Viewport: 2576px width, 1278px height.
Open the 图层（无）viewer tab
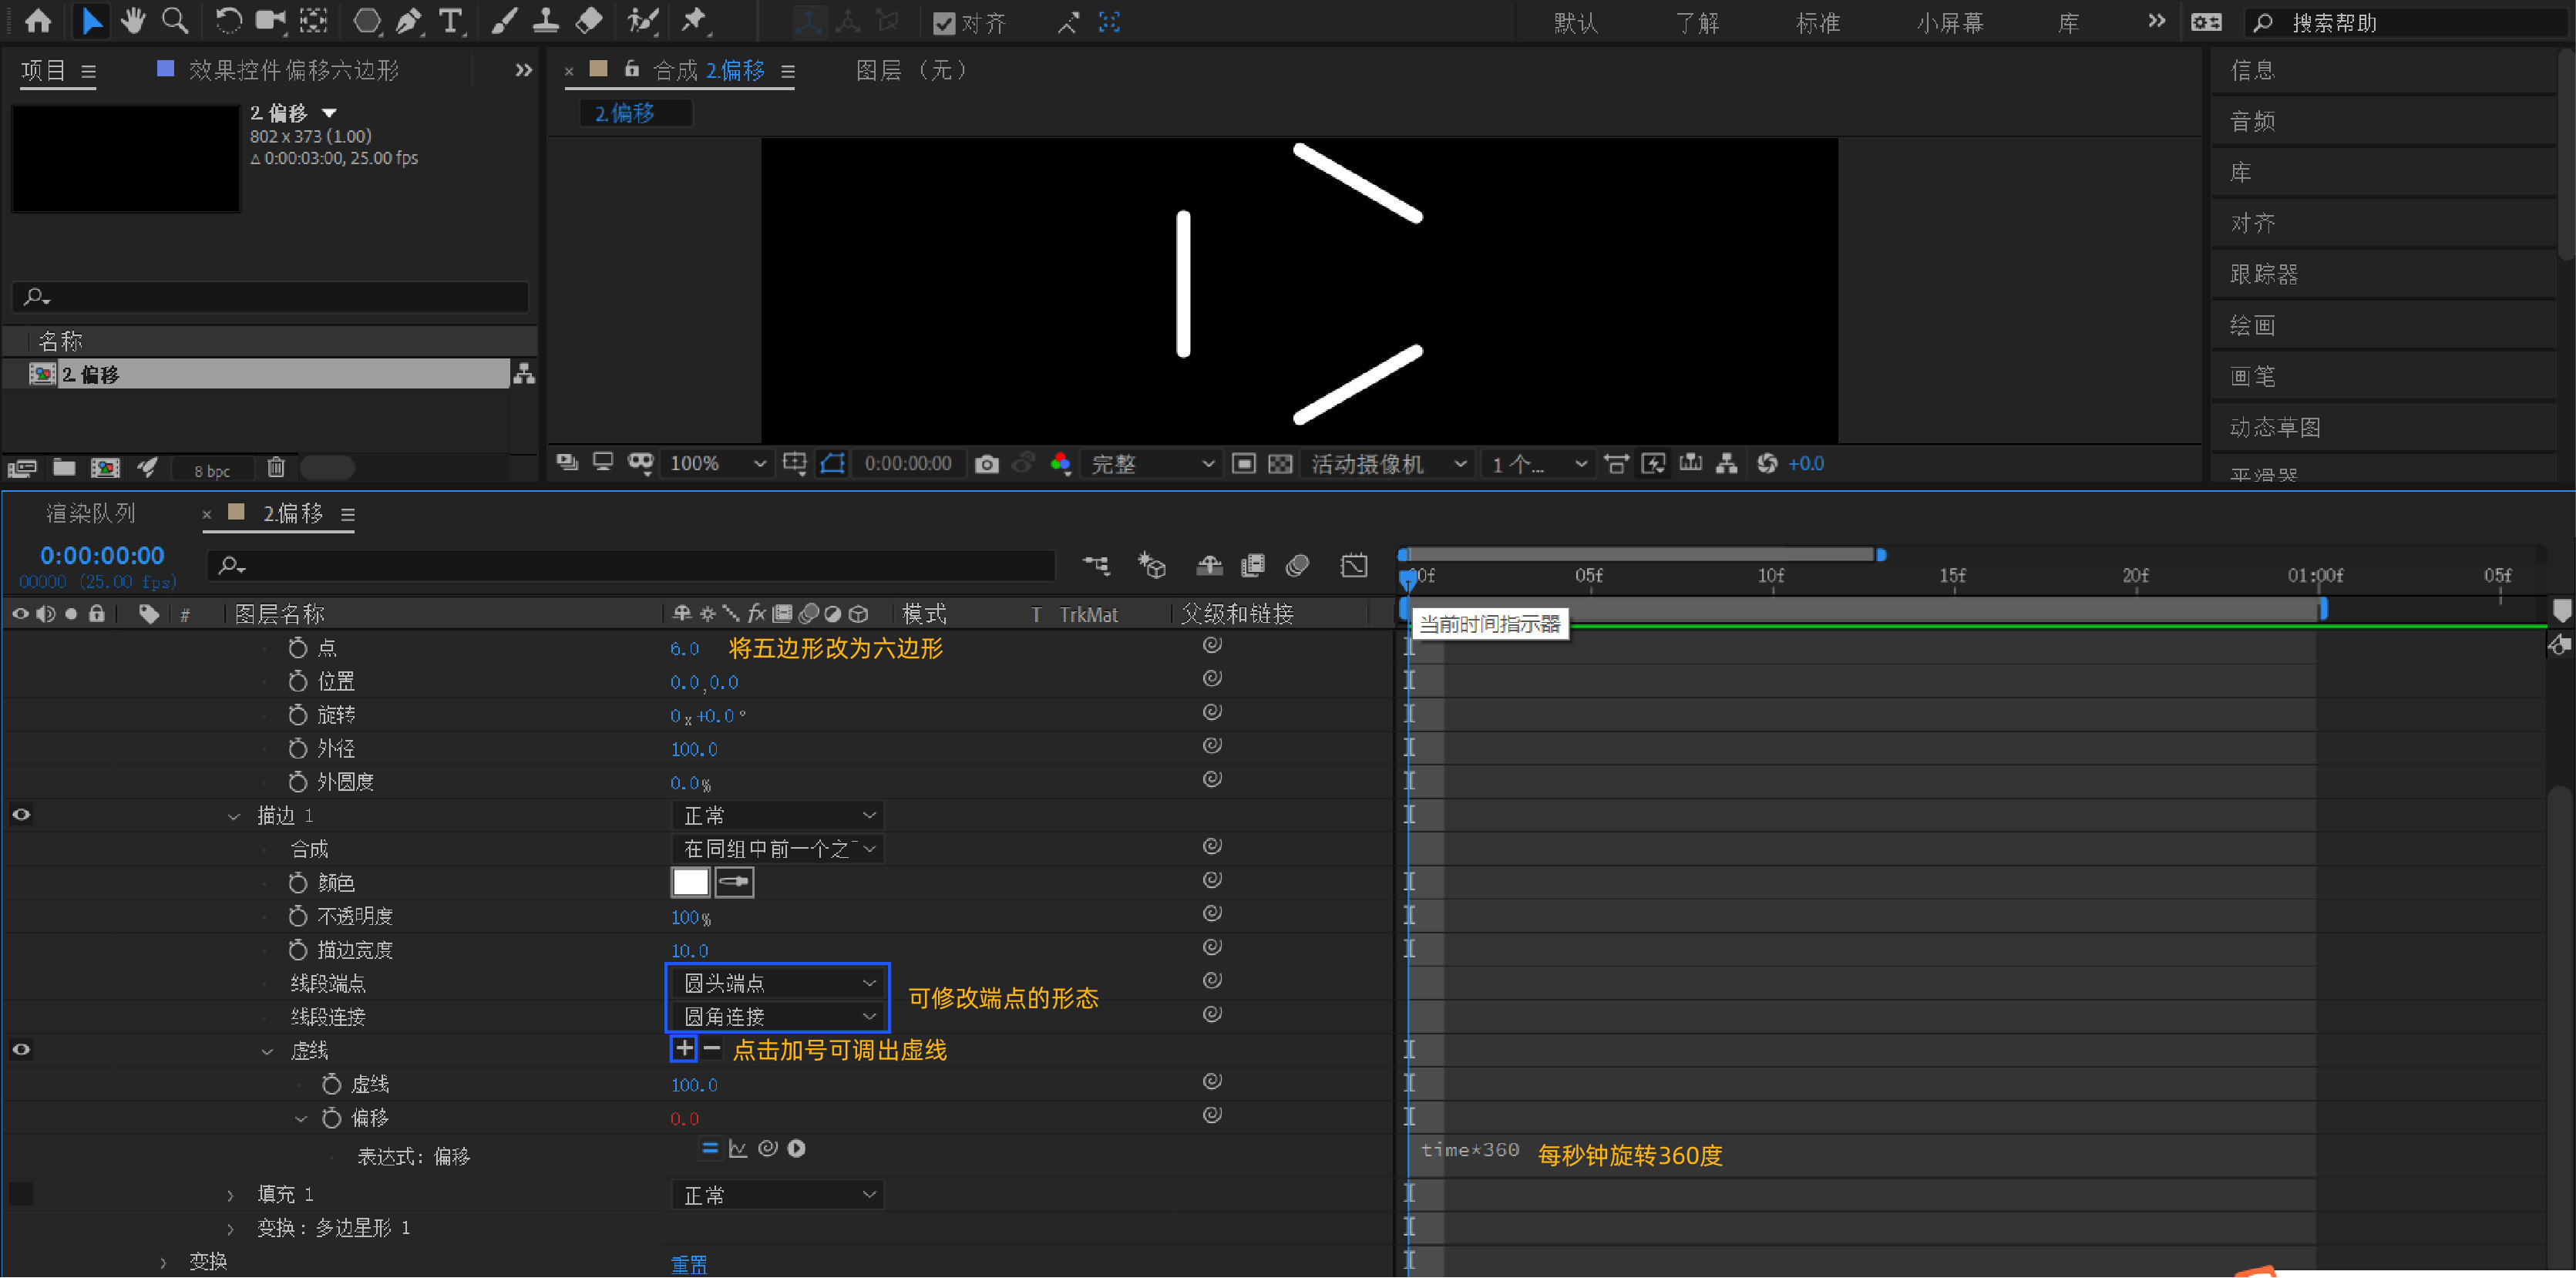911,70
